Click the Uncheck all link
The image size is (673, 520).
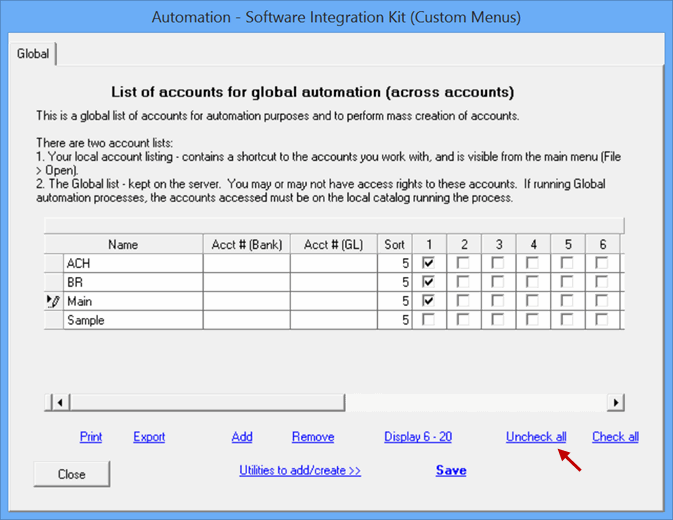tap(536, 437)
